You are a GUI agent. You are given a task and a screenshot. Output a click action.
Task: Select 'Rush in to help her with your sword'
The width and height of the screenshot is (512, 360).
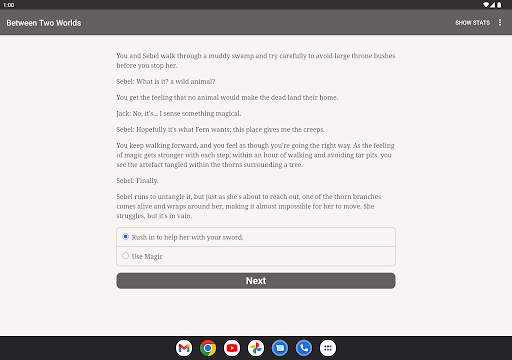click(256, 237)
